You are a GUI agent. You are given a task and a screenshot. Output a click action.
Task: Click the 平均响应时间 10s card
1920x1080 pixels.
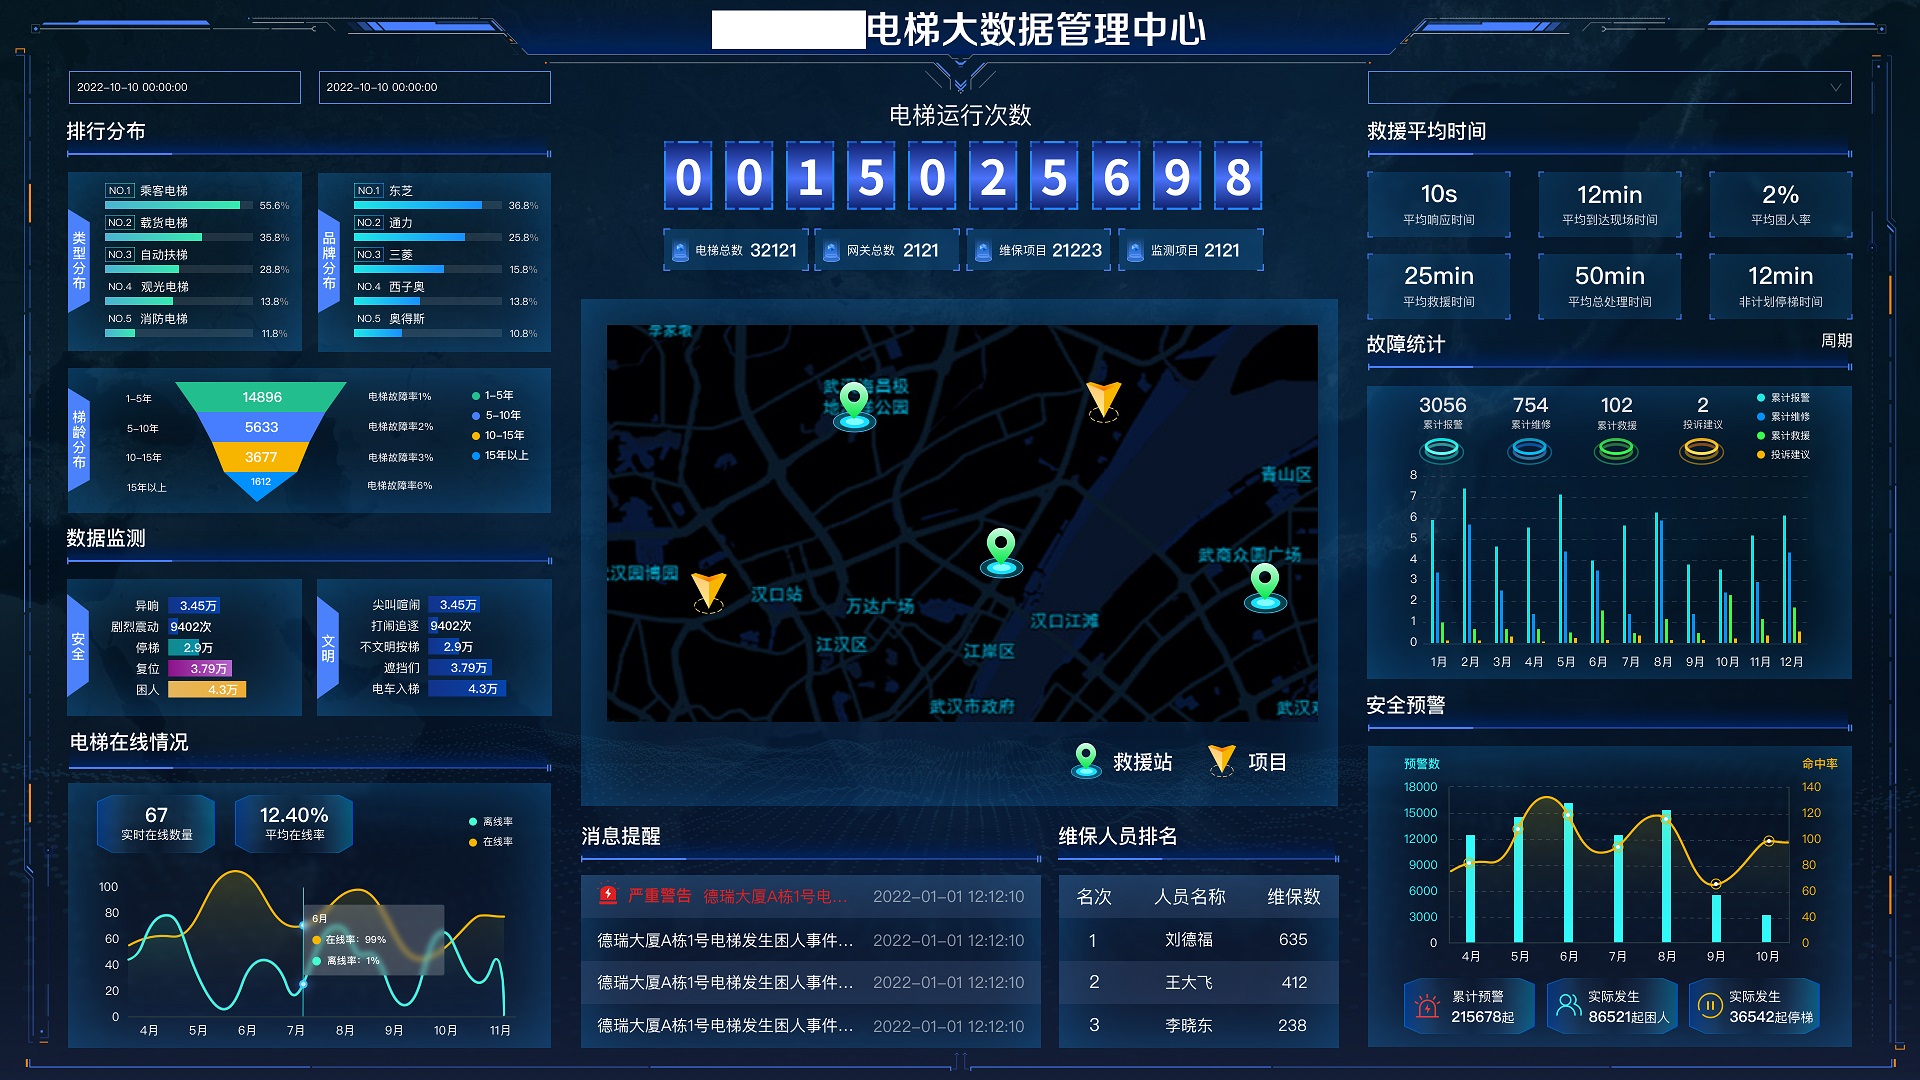click(x=1438, y=204)
